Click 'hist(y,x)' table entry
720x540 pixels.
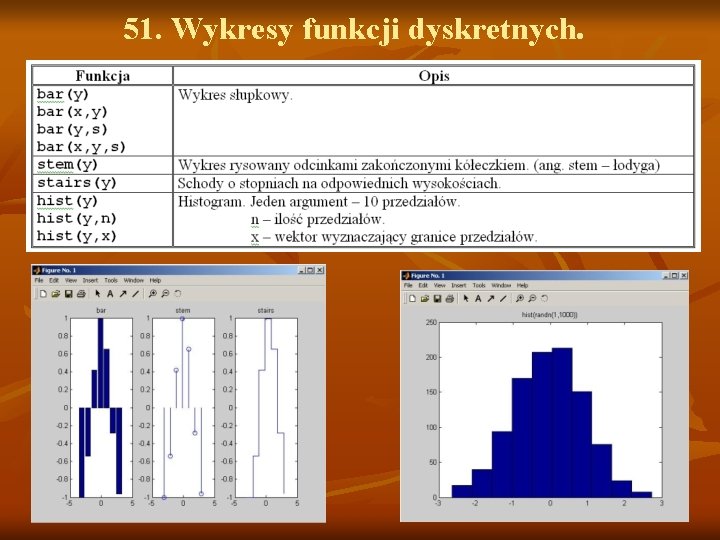(x=77, y=236)
